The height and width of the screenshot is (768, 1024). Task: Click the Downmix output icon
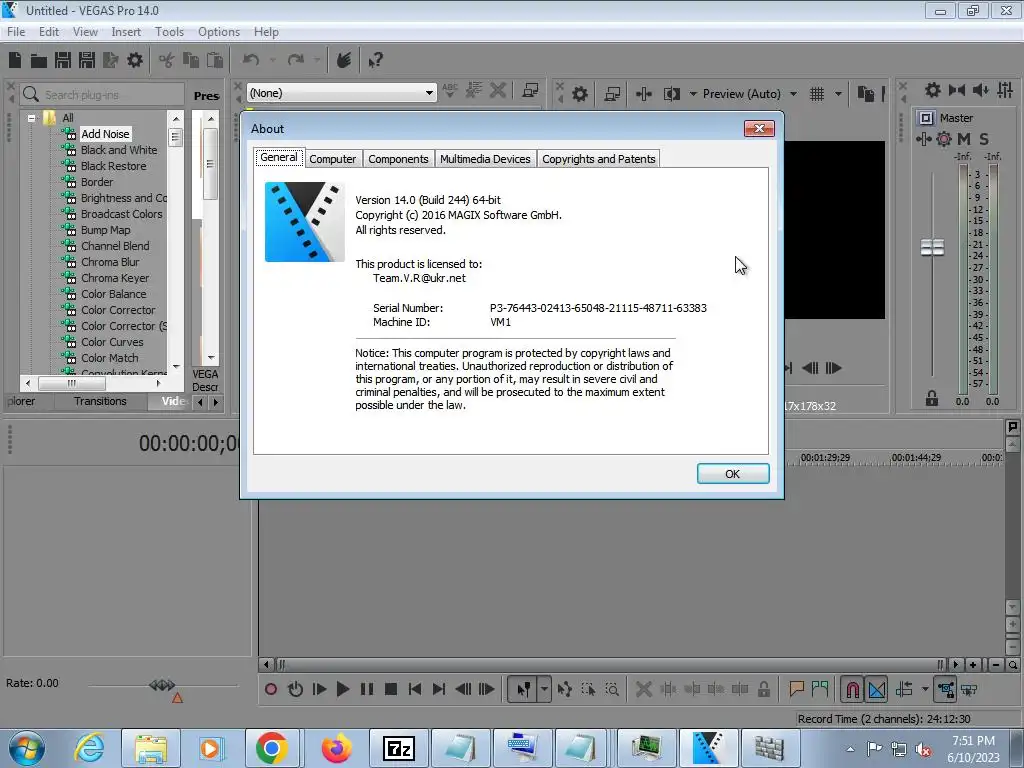957,90
